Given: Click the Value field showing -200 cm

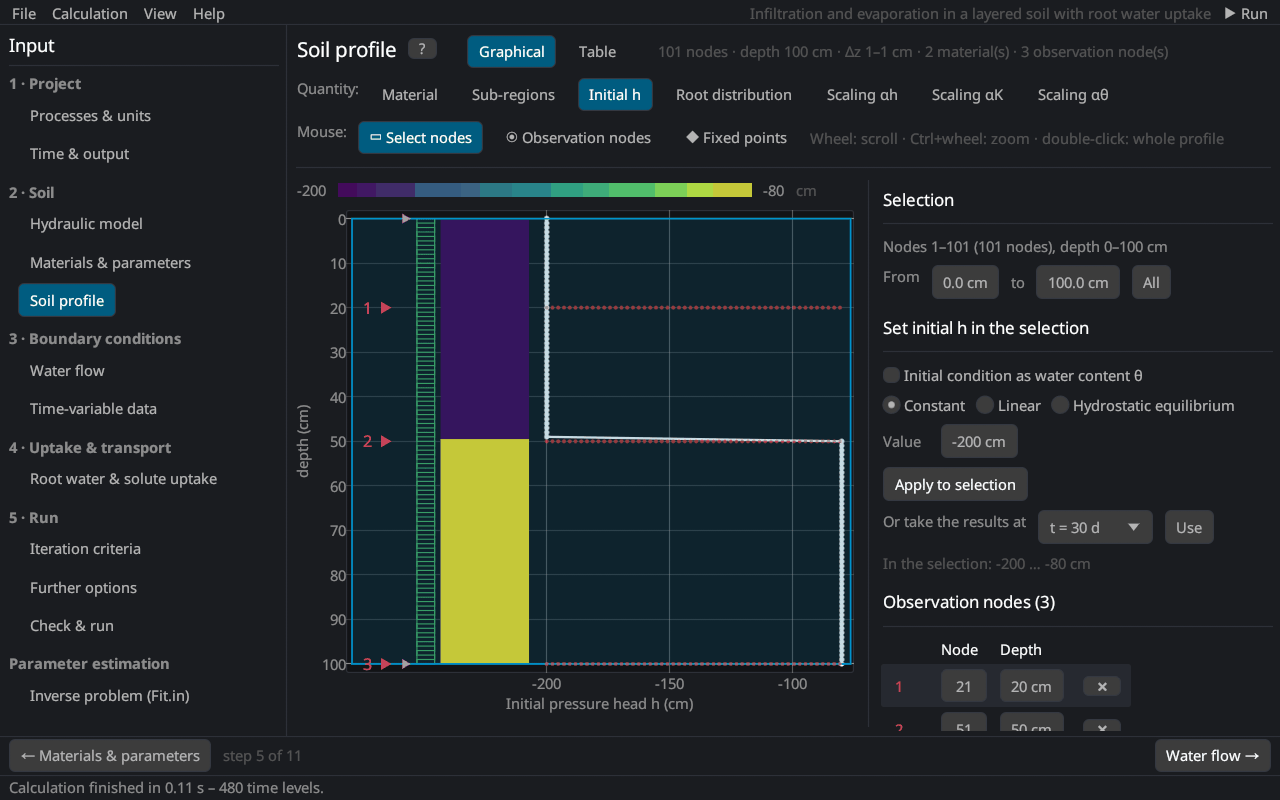Looking at the screenshot, I should [x=979, y=441].
